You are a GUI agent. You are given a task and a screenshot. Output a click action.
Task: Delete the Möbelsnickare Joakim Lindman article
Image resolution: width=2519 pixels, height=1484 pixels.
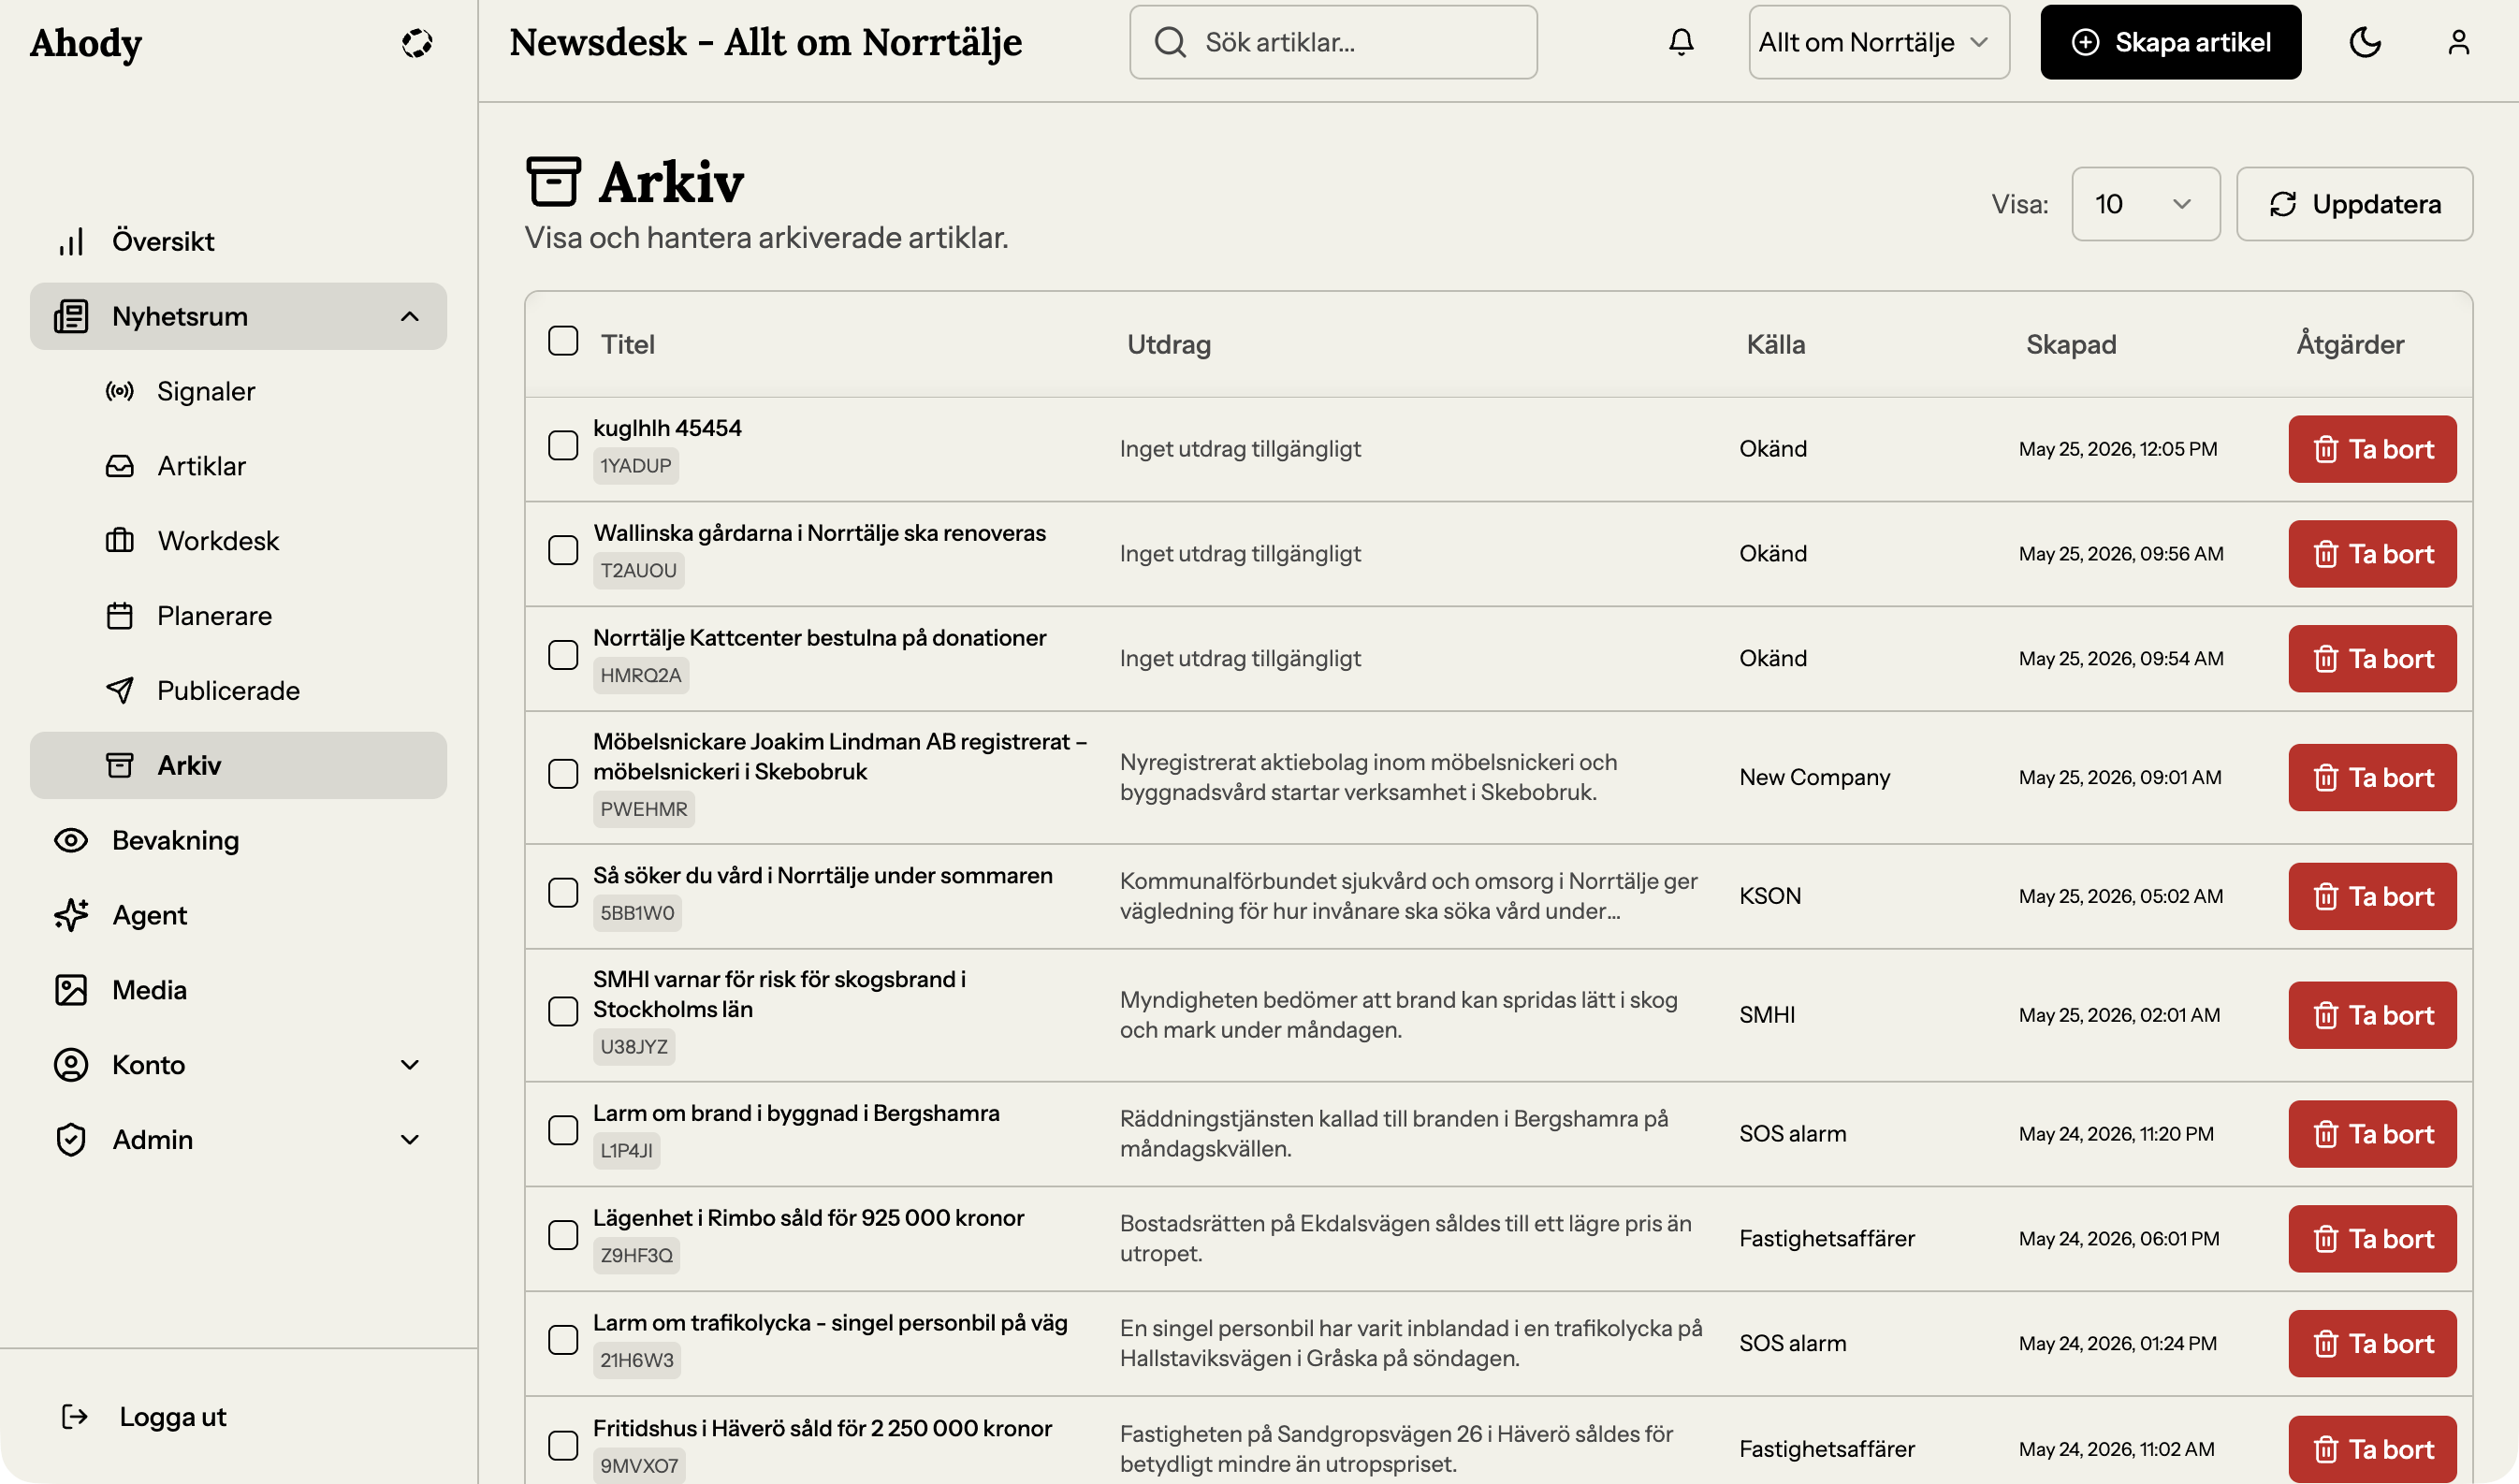pyautogui.click(x=2372, y=778)
